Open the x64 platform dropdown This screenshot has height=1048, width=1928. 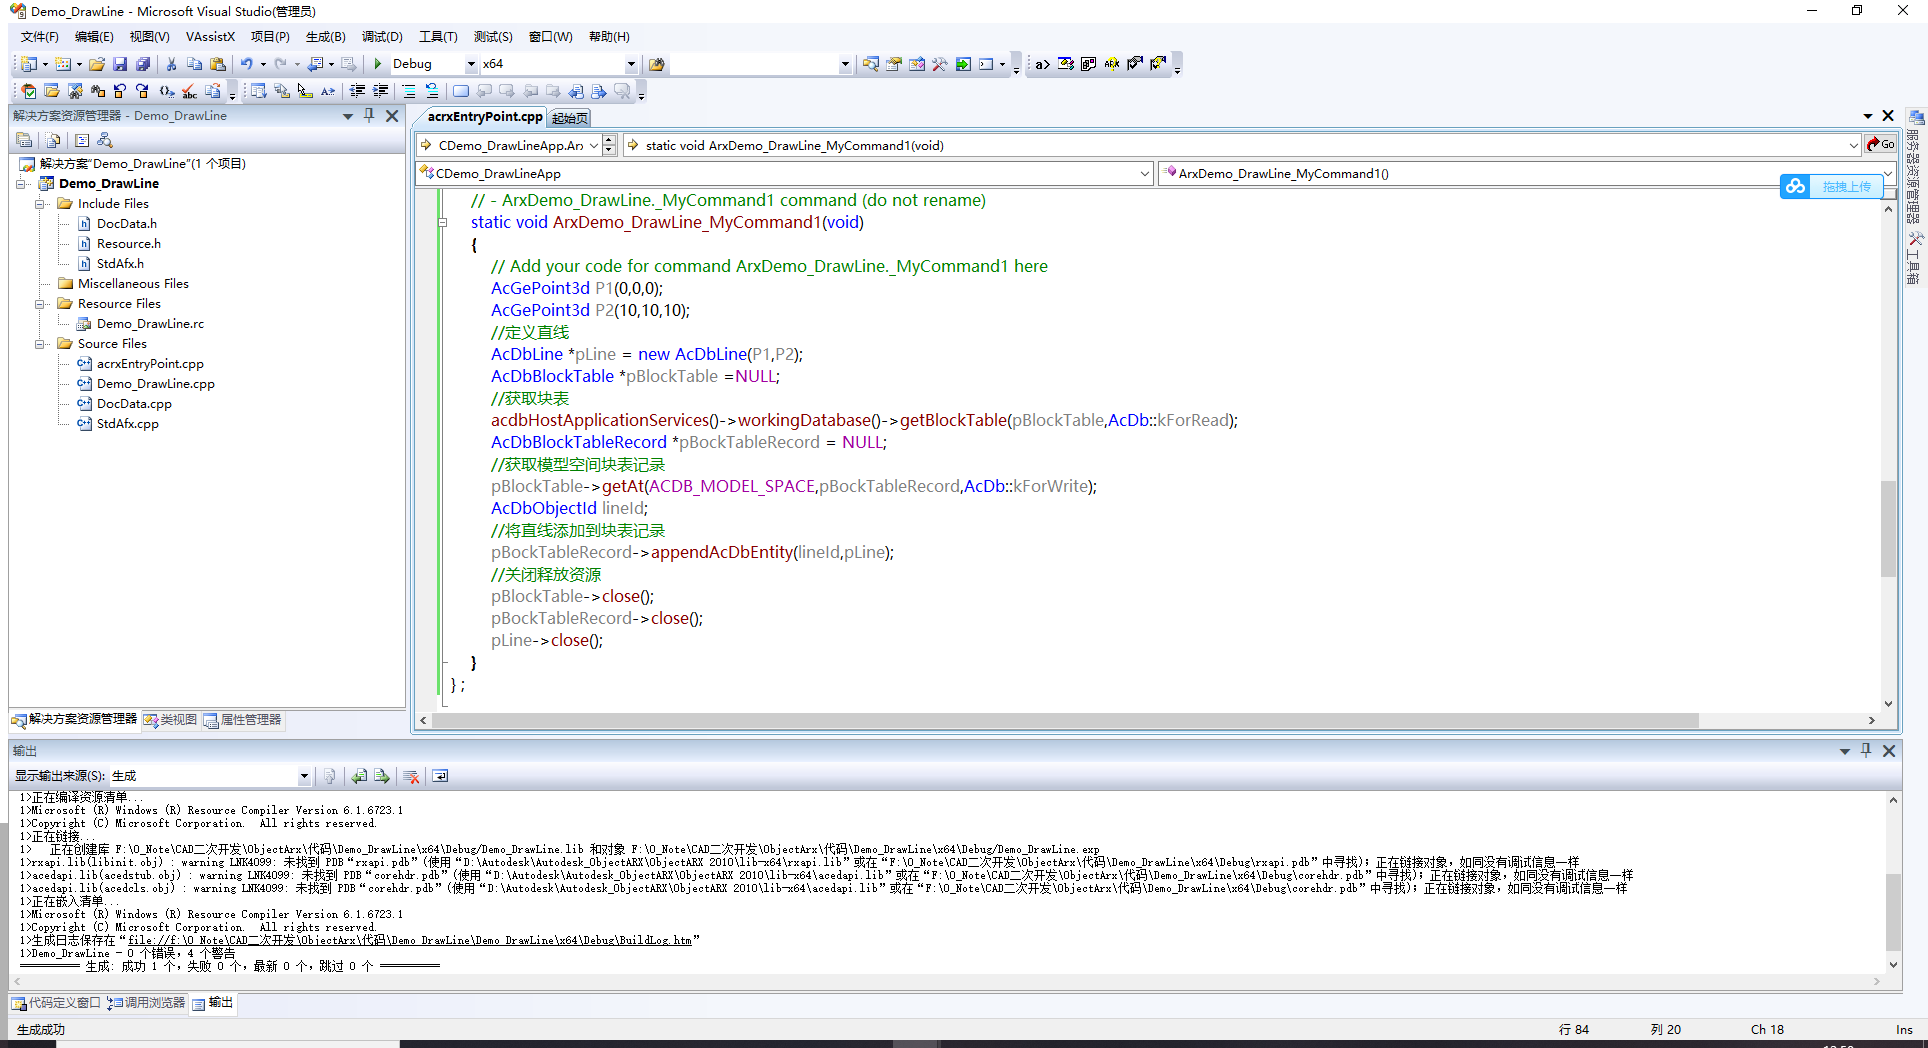(x=631, y=64)
